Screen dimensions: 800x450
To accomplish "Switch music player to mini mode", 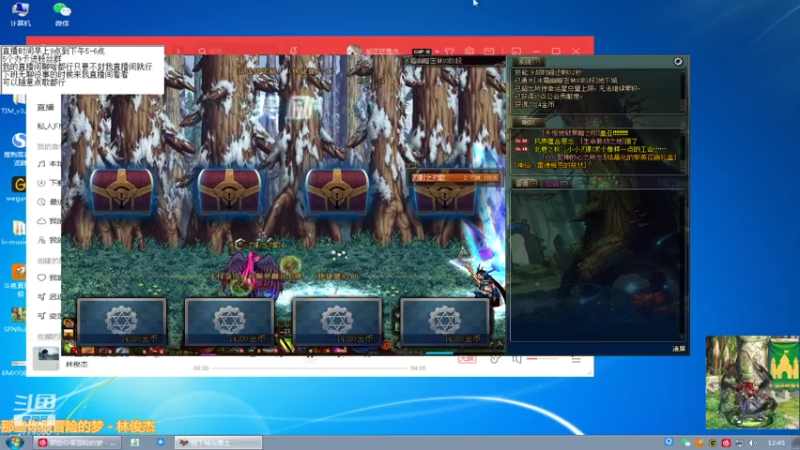I will point(516,51).
